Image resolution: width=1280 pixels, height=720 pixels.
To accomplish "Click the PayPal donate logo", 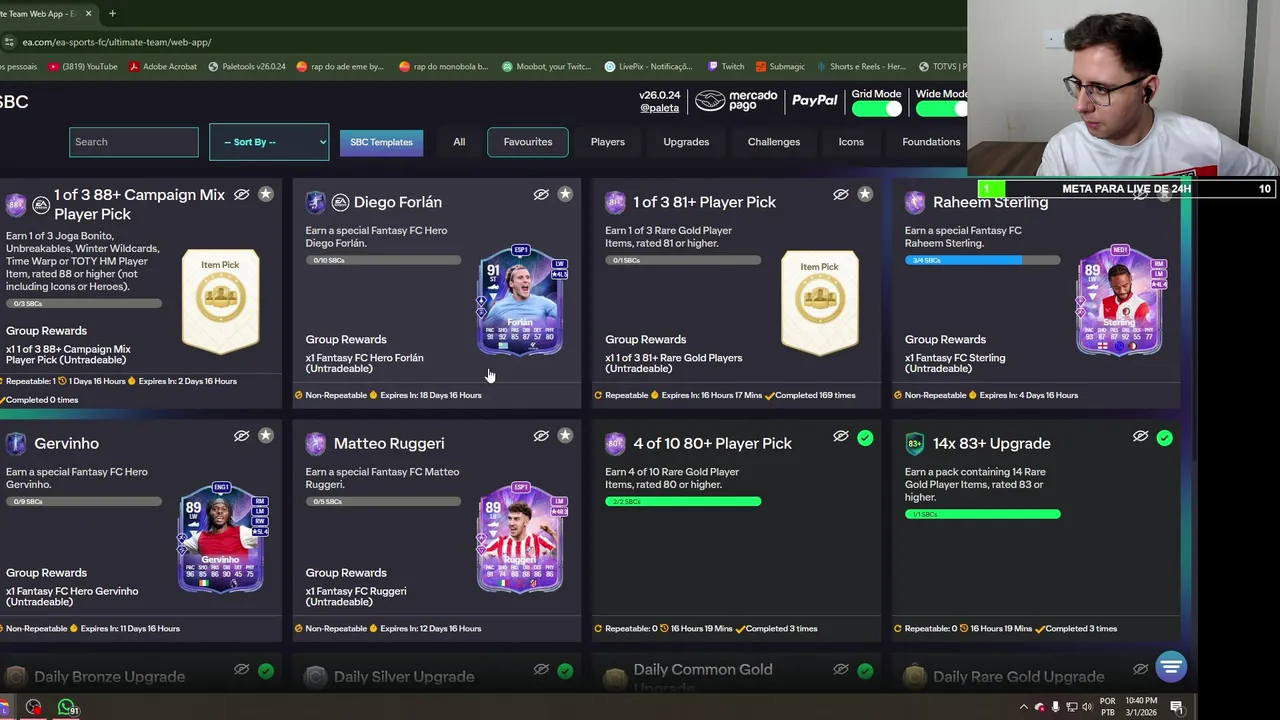I will coord(815,100).
